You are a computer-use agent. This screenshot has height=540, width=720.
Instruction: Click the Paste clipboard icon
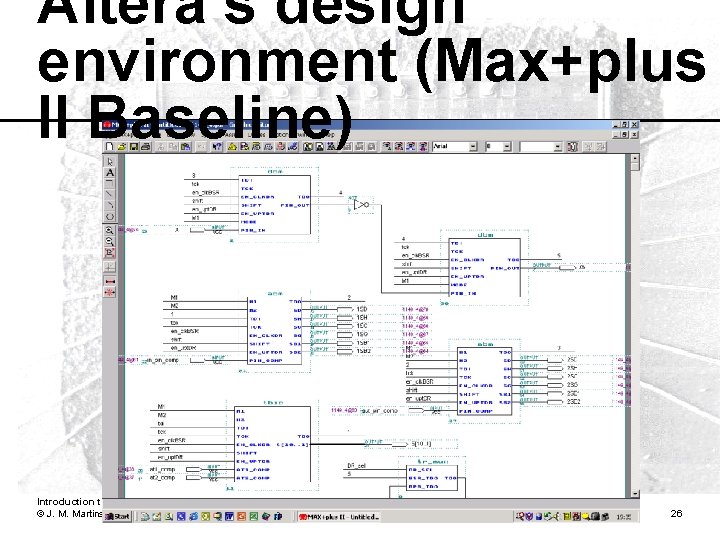(x=186, y=146)
